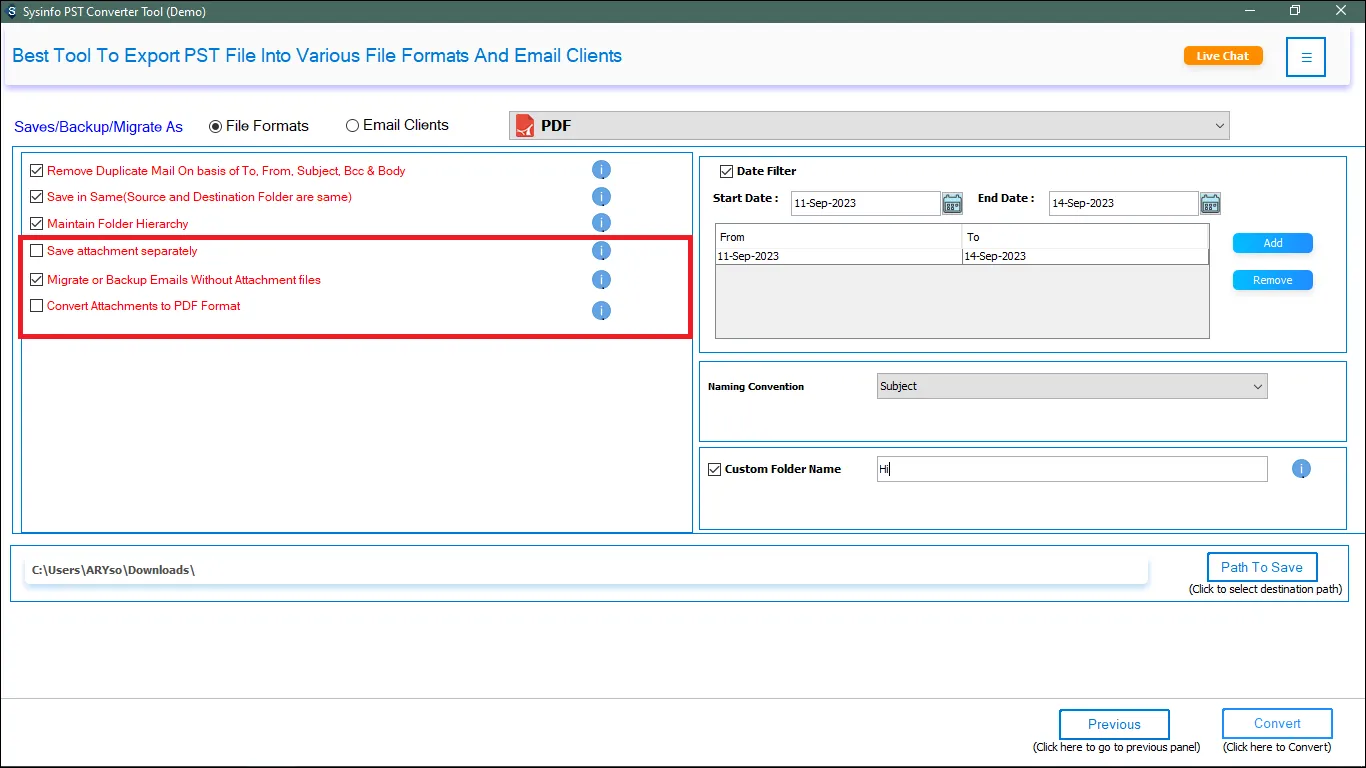1366x768 pixels.
Task: Uncheck the Date Filter checkbox
Action: pyautogui.click(x=727, y=171)
